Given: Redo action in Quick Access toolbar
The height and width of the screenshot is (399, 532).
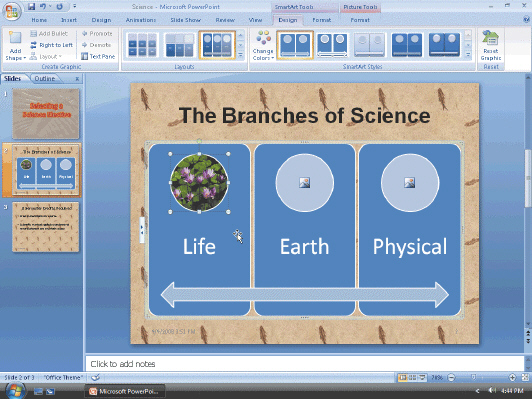Looking at the screenshot, I should (59, 6).
